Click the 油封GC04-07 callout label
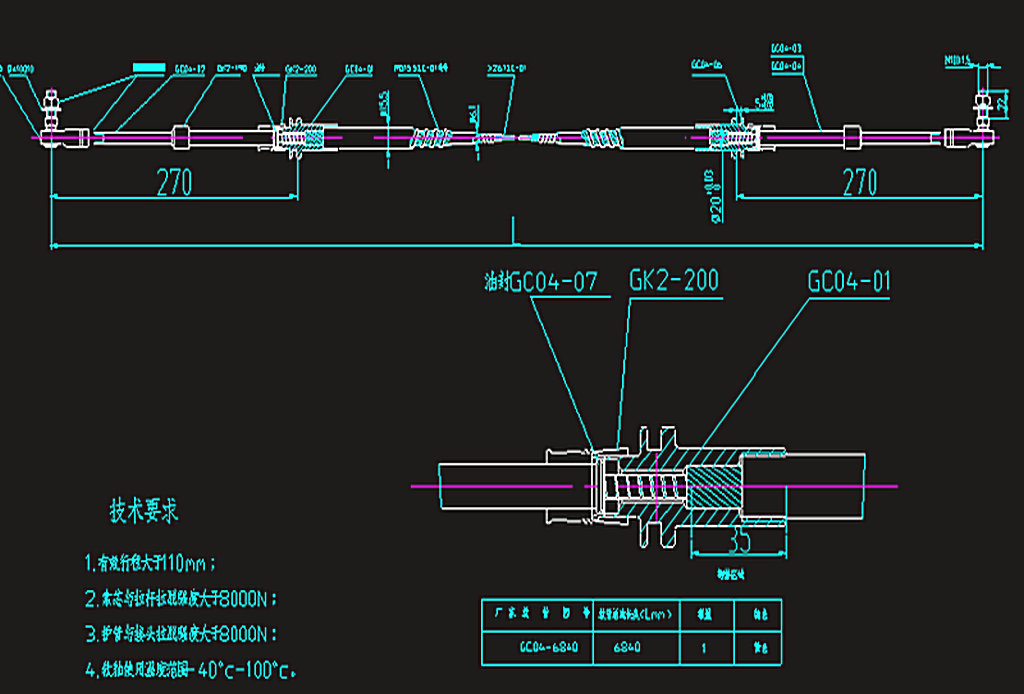1024x694 pixels. coord(540,283)
